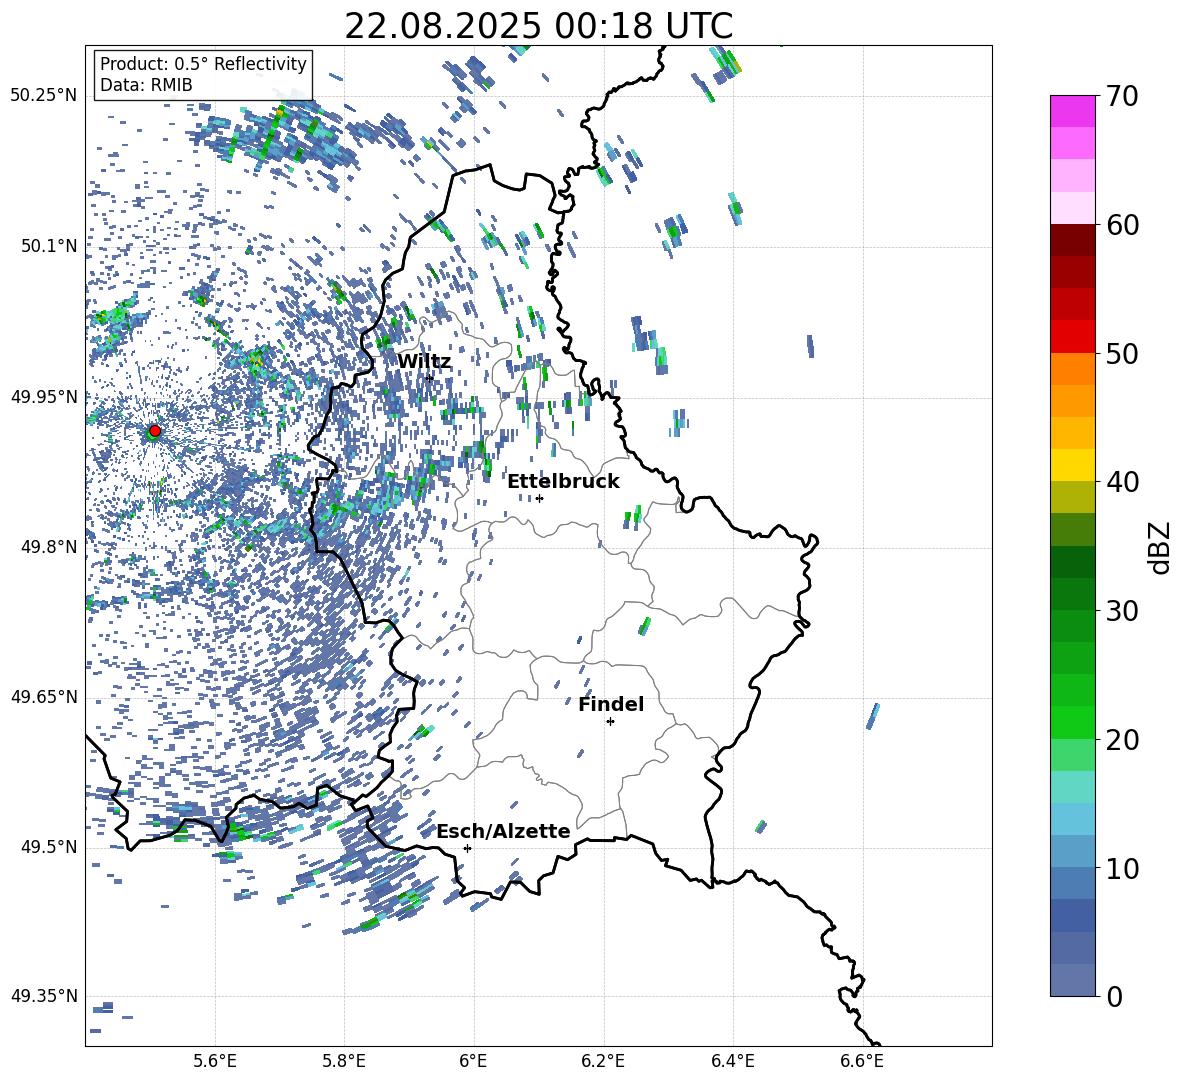Click 'Product: 0.5° Reflectivity' text

click(x=203, y=64)
